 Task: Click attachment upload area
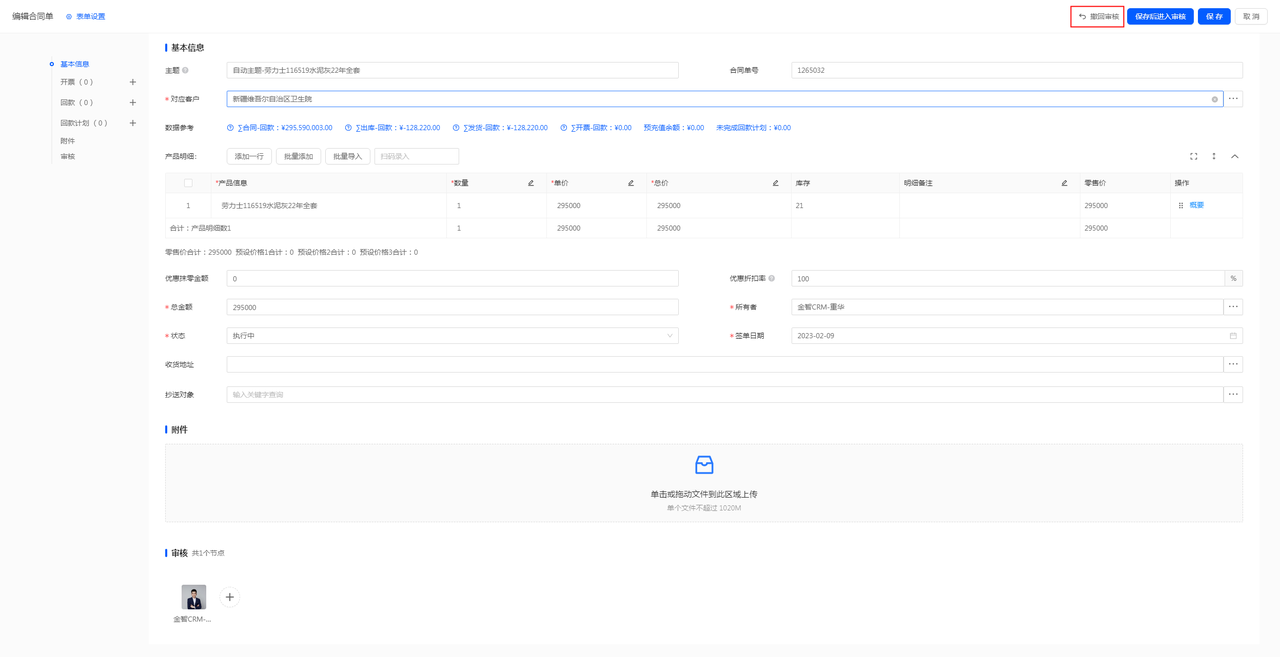point(704,483)
